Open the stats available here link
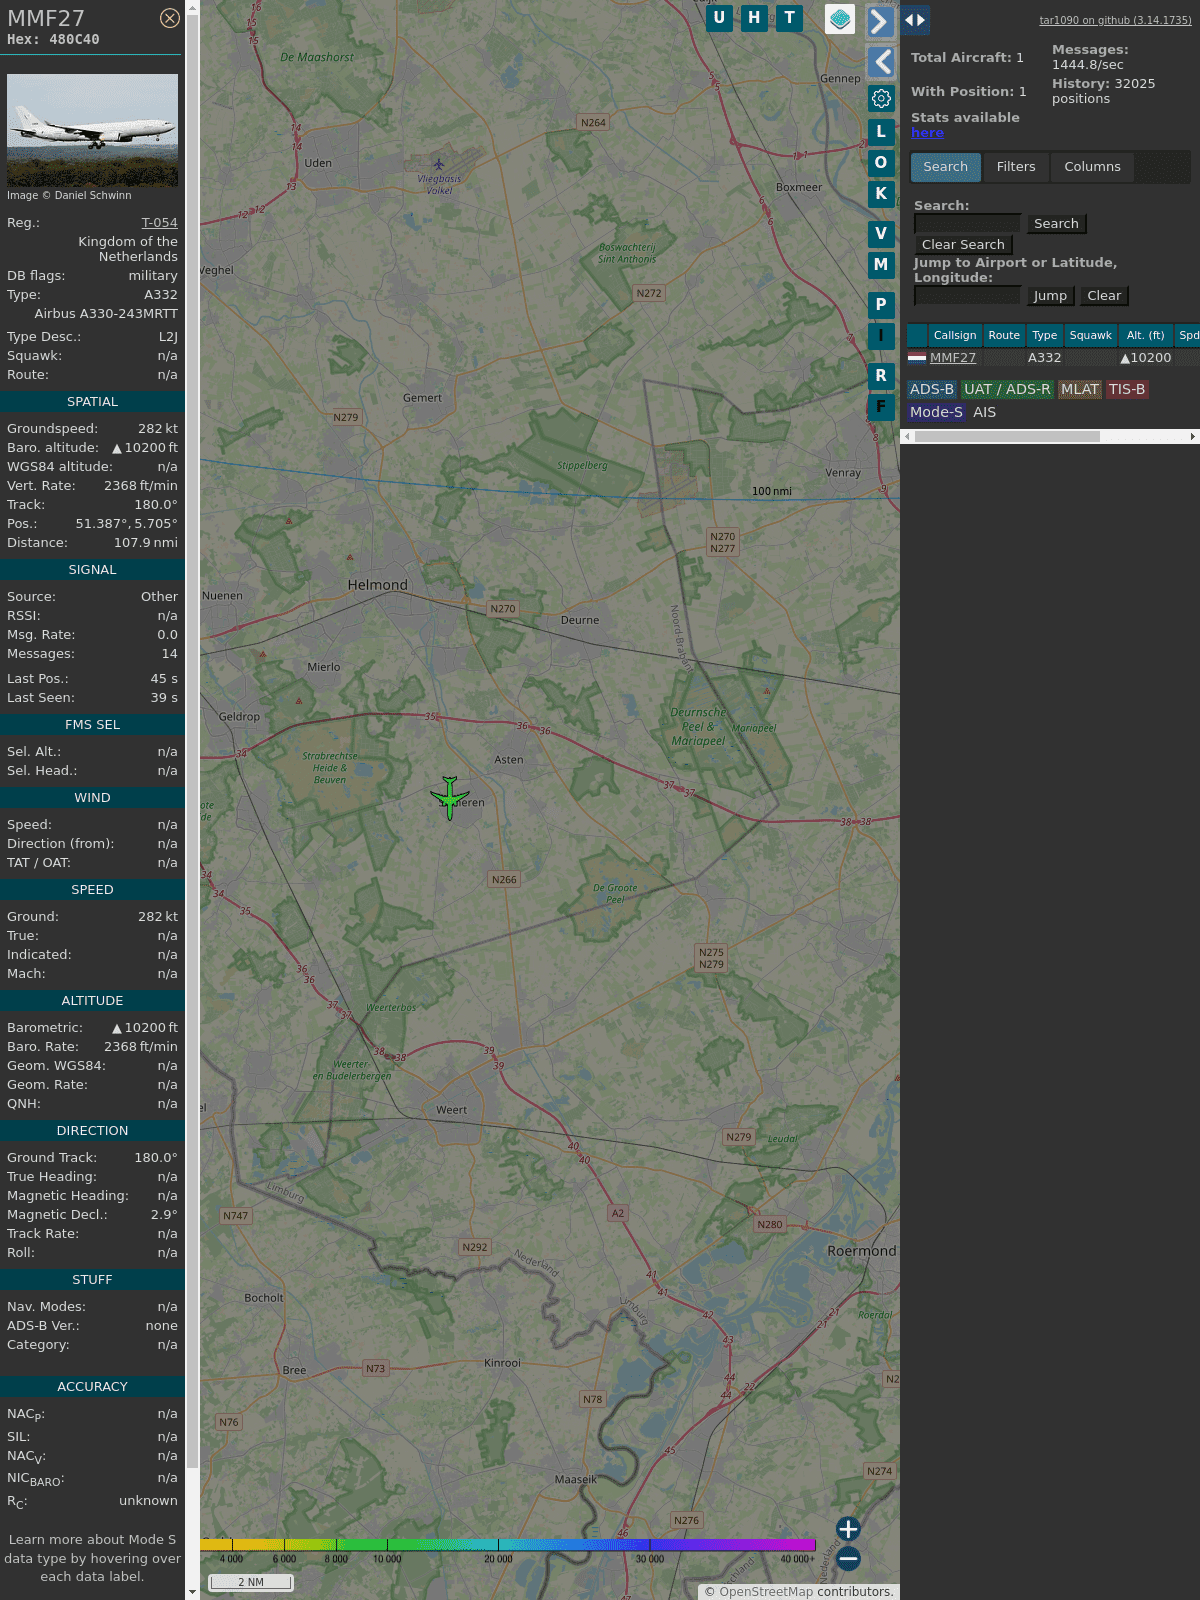Screen dimensions: 1200x1600 click(927, 133)
